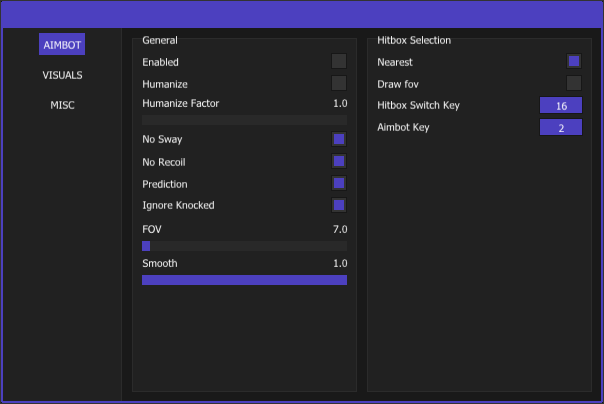Check the Draw fov box
This screenshot has height=404, width=604.
click(574, 83)
